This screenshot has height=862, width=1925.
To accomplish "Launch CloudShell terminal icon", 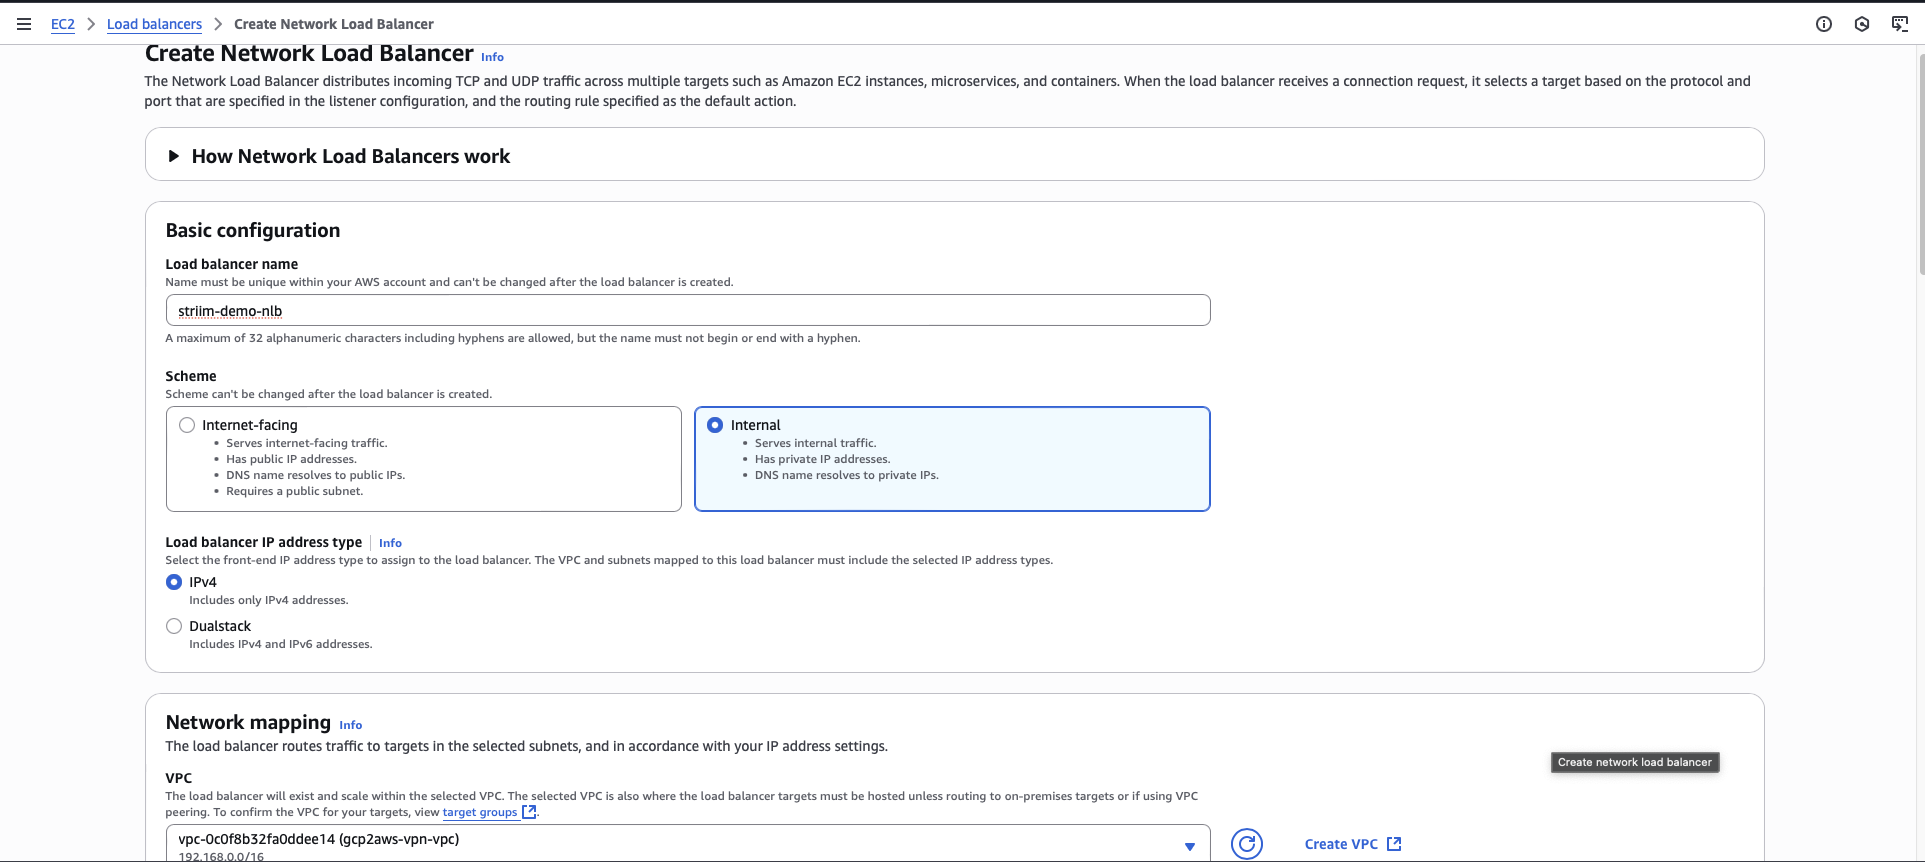I will tap(1900, 24).
